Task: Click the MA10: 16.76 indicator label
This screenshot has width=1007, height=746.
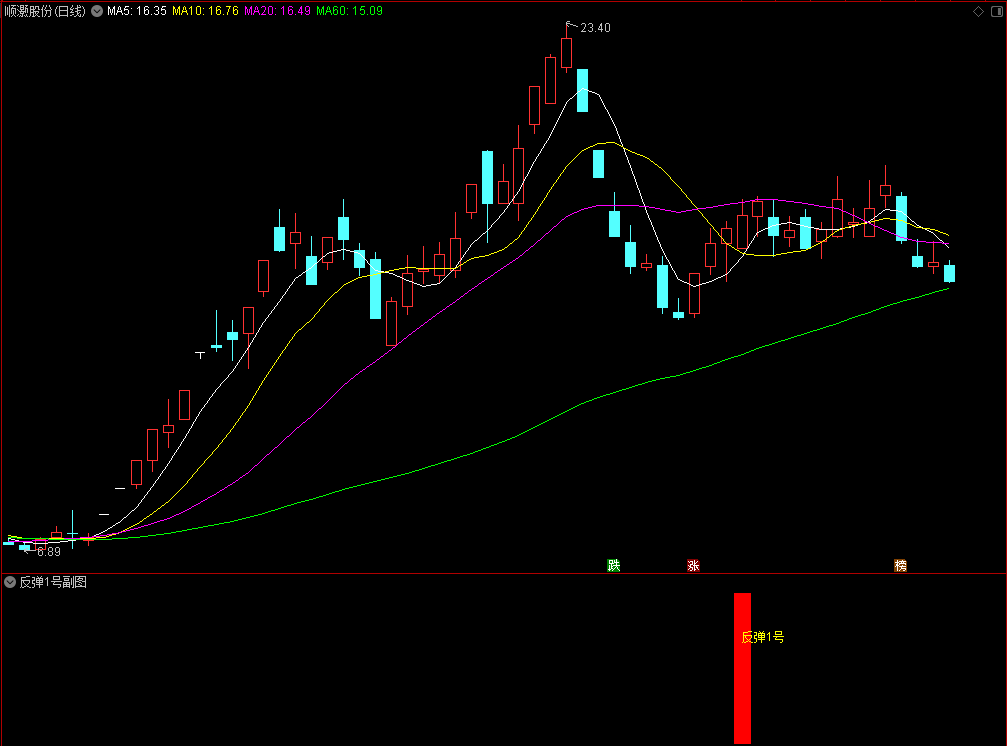Action: (x=206, y=11)
